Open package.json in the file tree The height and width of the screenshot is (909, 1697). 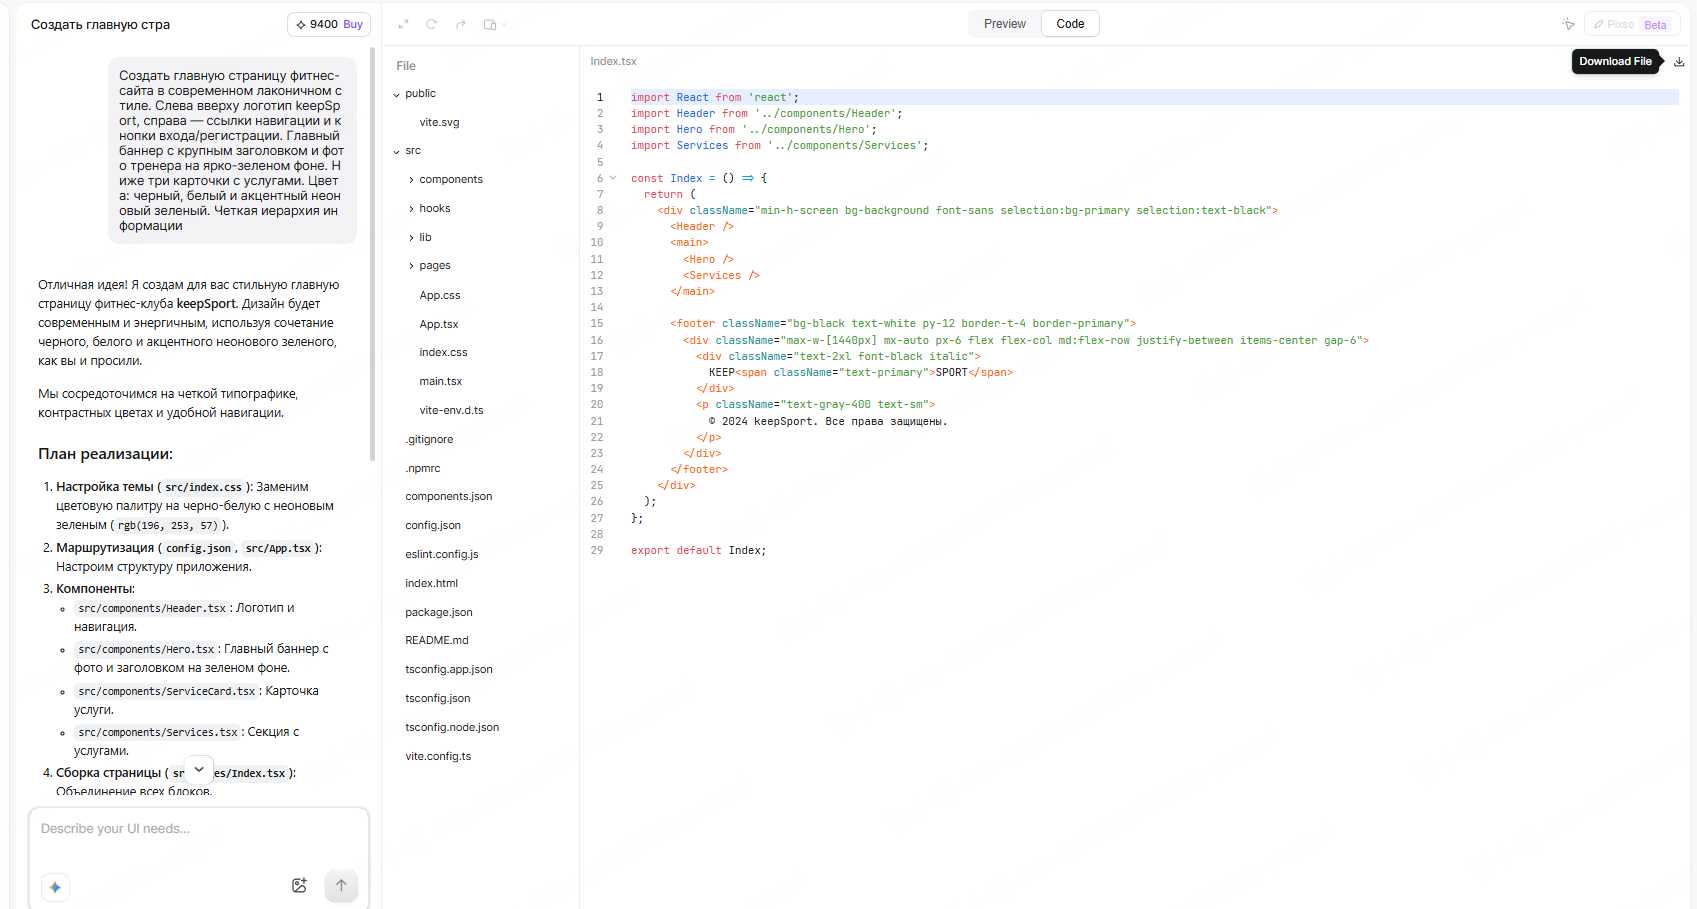pos(439,612)
